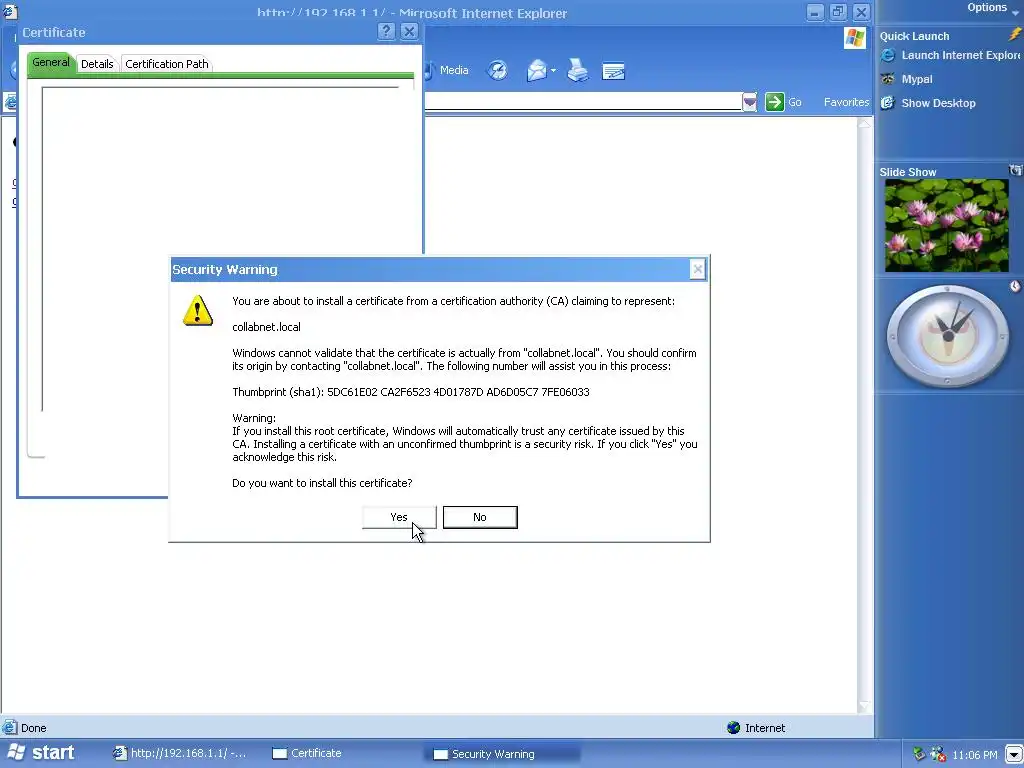Click the network connection tray icon
The height and width of the screenshot is (768, 1024).
pos(920,754)
